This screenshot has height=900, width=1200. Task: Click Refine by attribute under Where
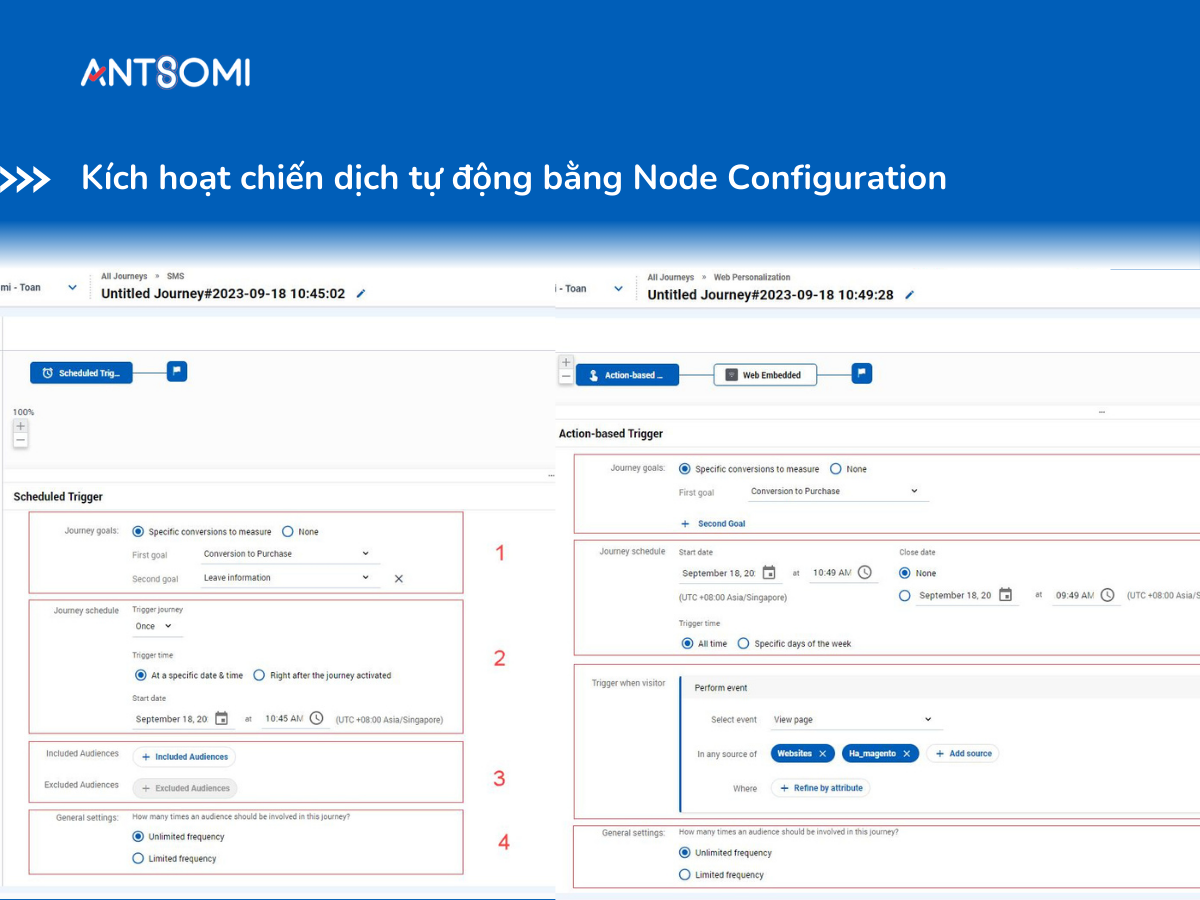click(820, 788)
